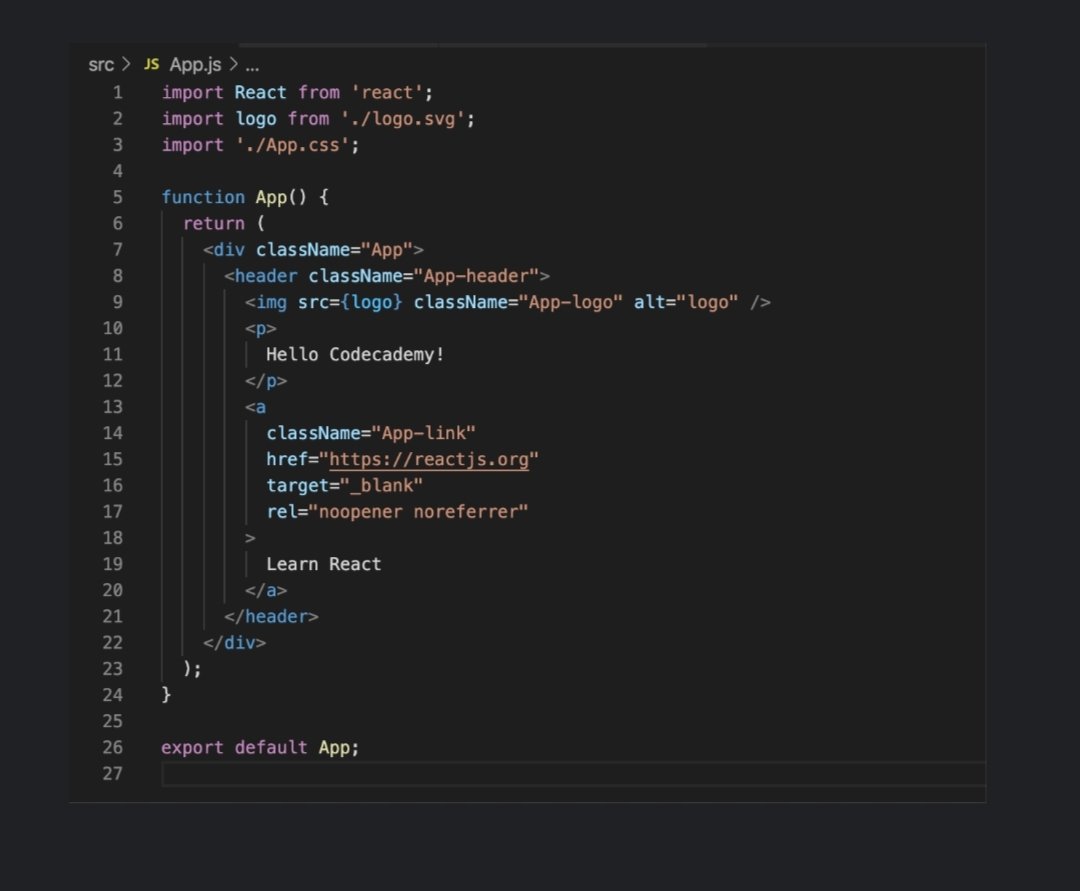Open the breadcrumb ellipsis after App.js
The width and height of the screenshot is (1080, 891).
(x=253, y=64)
